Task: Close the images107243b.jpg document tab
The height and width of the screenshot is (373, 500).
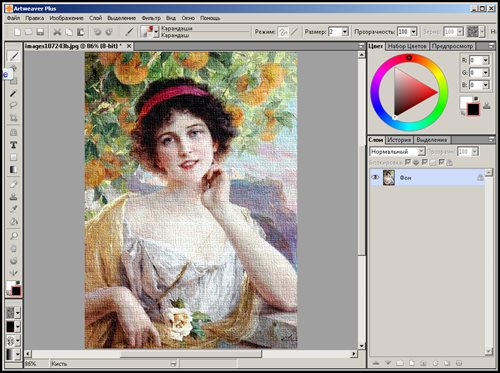Action: 129,46
